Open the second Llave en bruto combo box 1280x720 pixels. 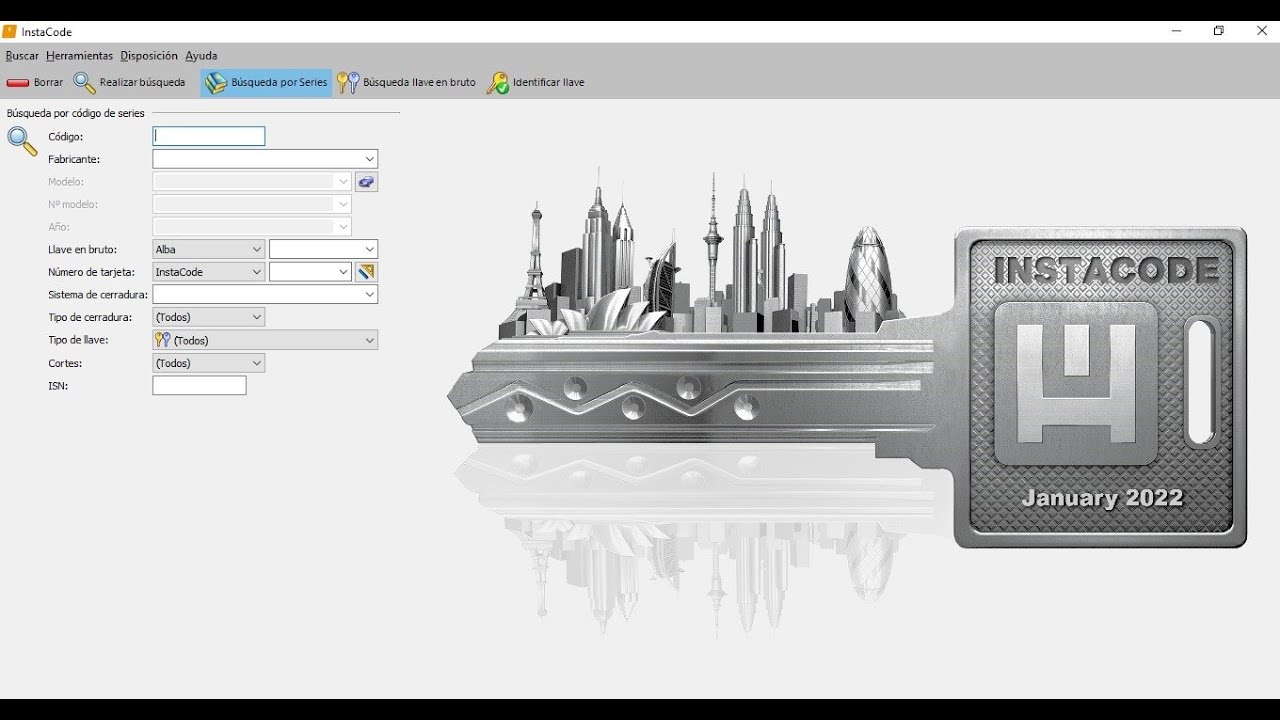(x=324, y=249)
